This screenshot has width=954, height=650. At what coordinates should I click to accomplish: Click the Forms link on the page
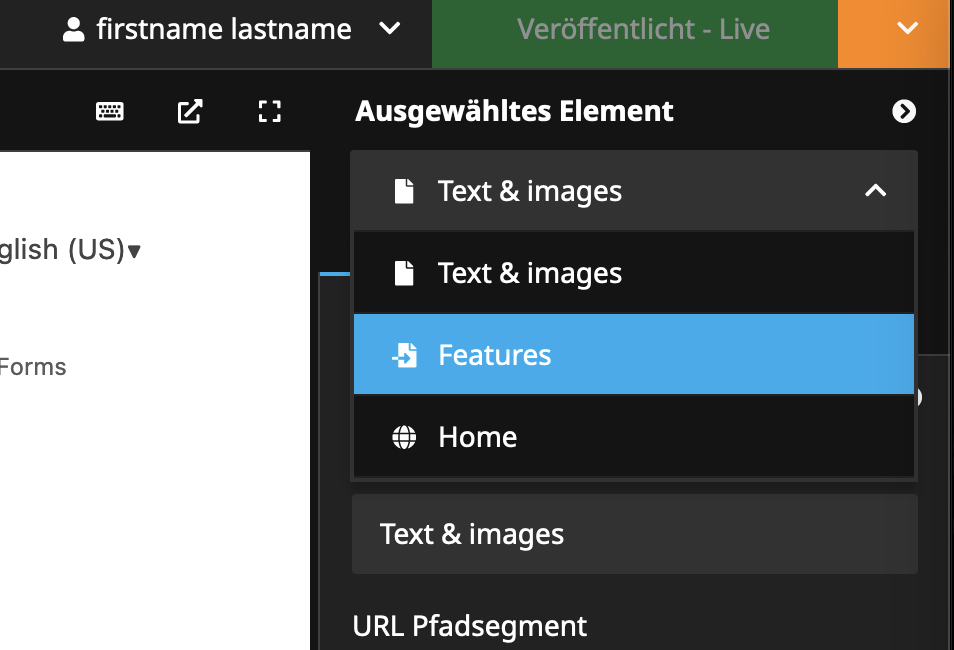click(33, 367)
